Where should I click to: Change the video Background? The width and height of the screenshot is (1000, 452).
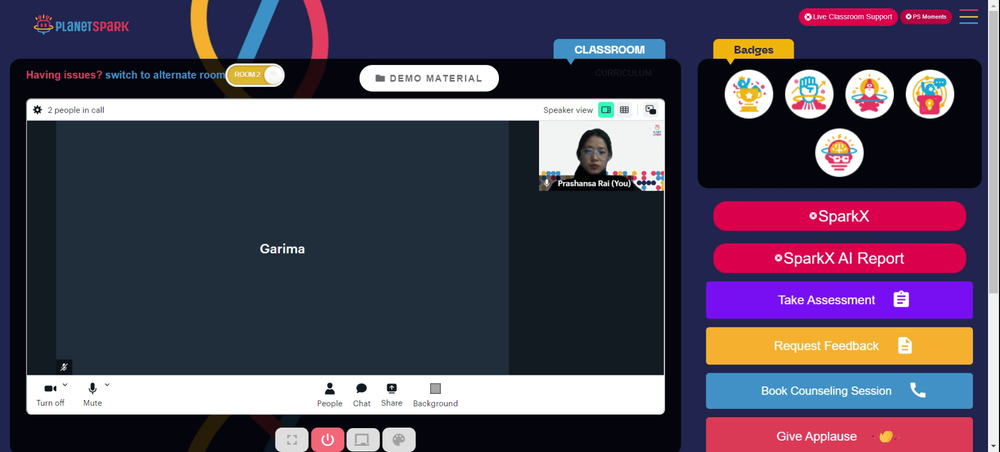coord(436,395)
